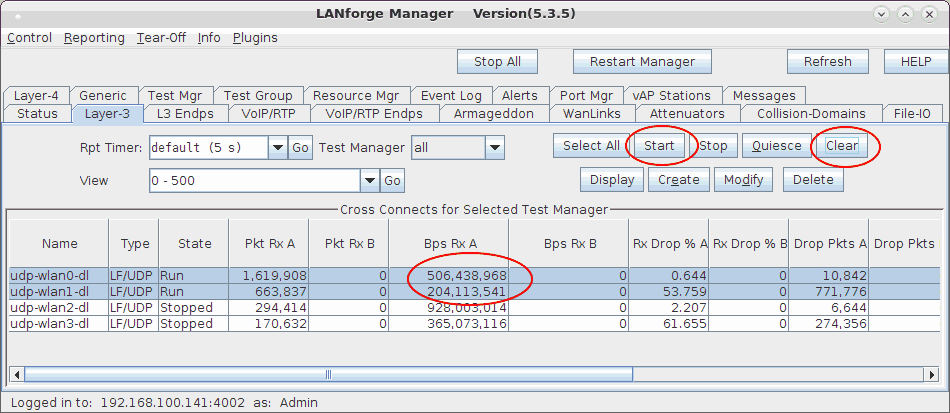Click the Stop All button
This screenshot has height=413, width=950.
point(497,62)
